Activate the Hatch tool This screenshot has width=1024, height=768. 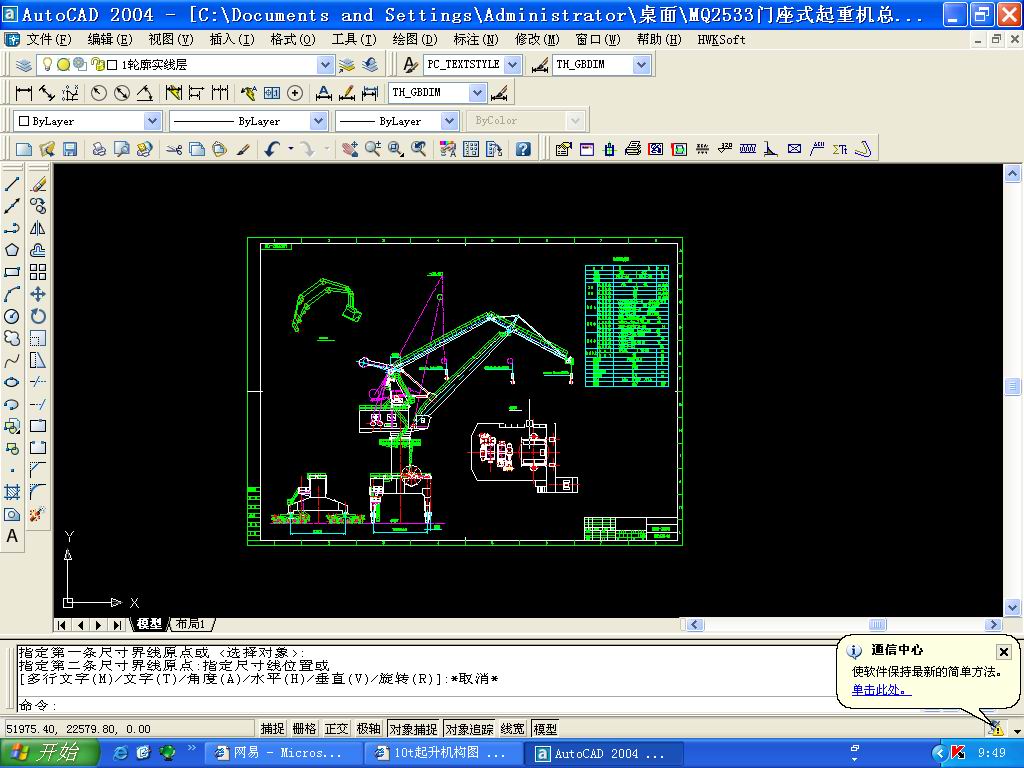12,492
